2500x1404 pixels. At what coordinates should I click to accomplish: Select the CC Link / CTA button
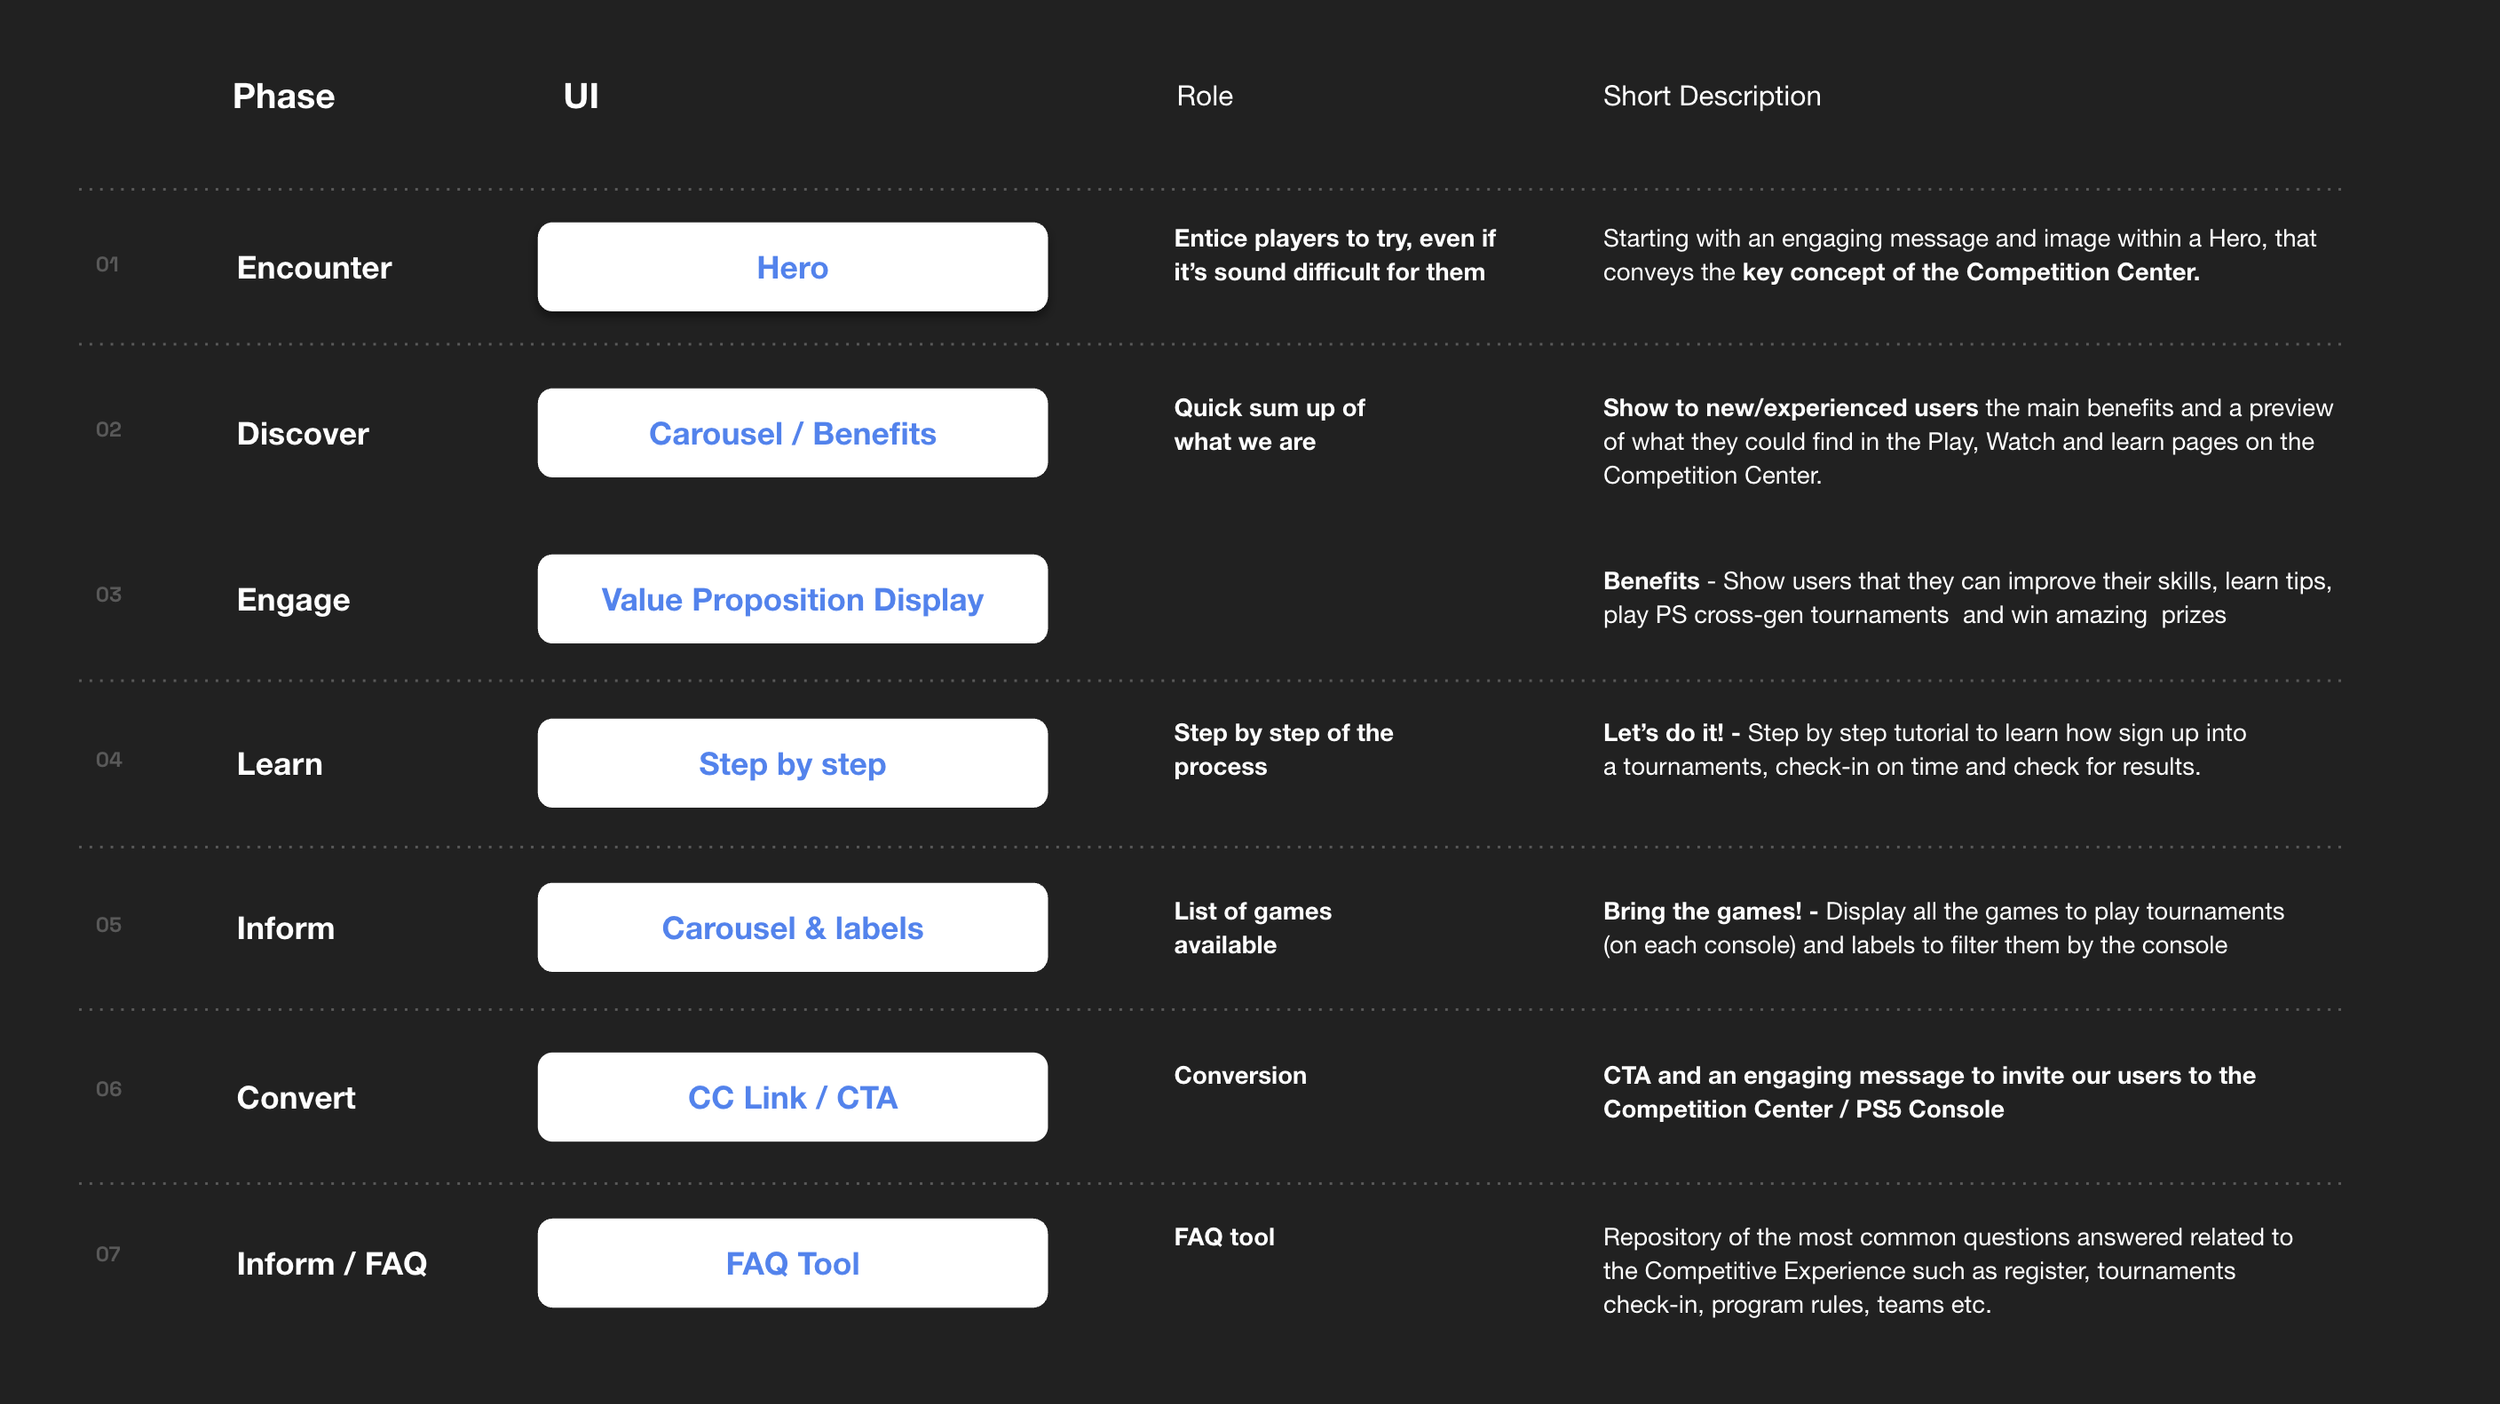click(x=792, y=1097)
